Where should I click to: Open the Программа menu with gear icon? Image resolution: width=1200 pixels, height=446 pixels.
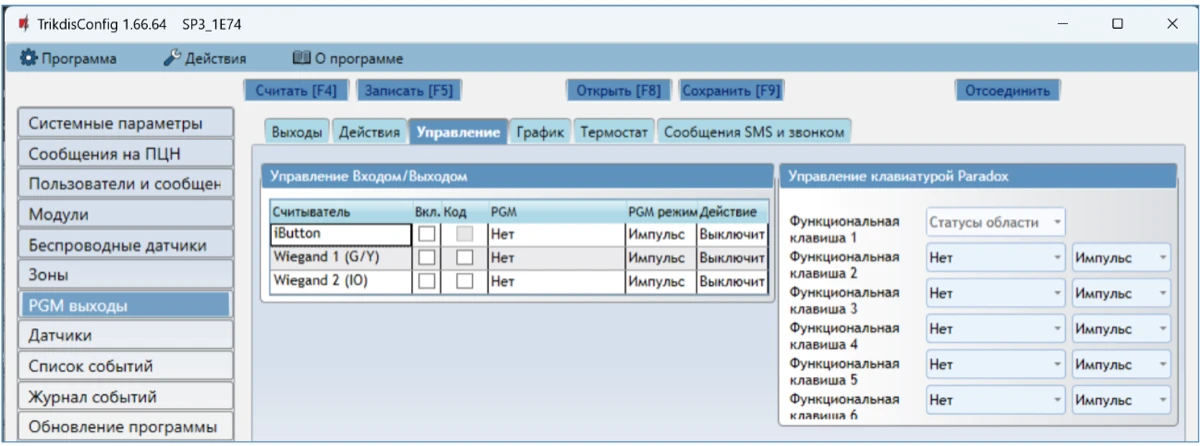[x=68, y=59]
